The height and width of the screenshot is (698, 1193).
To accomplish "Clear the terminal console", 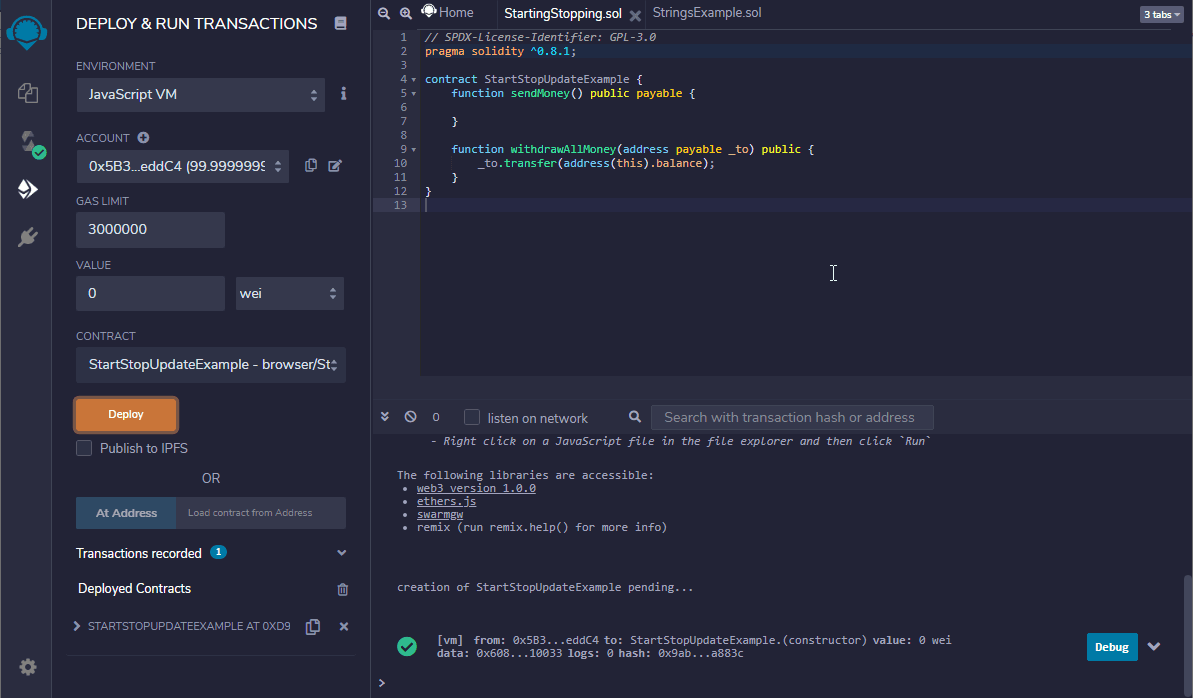I will [x=411, y=416].
